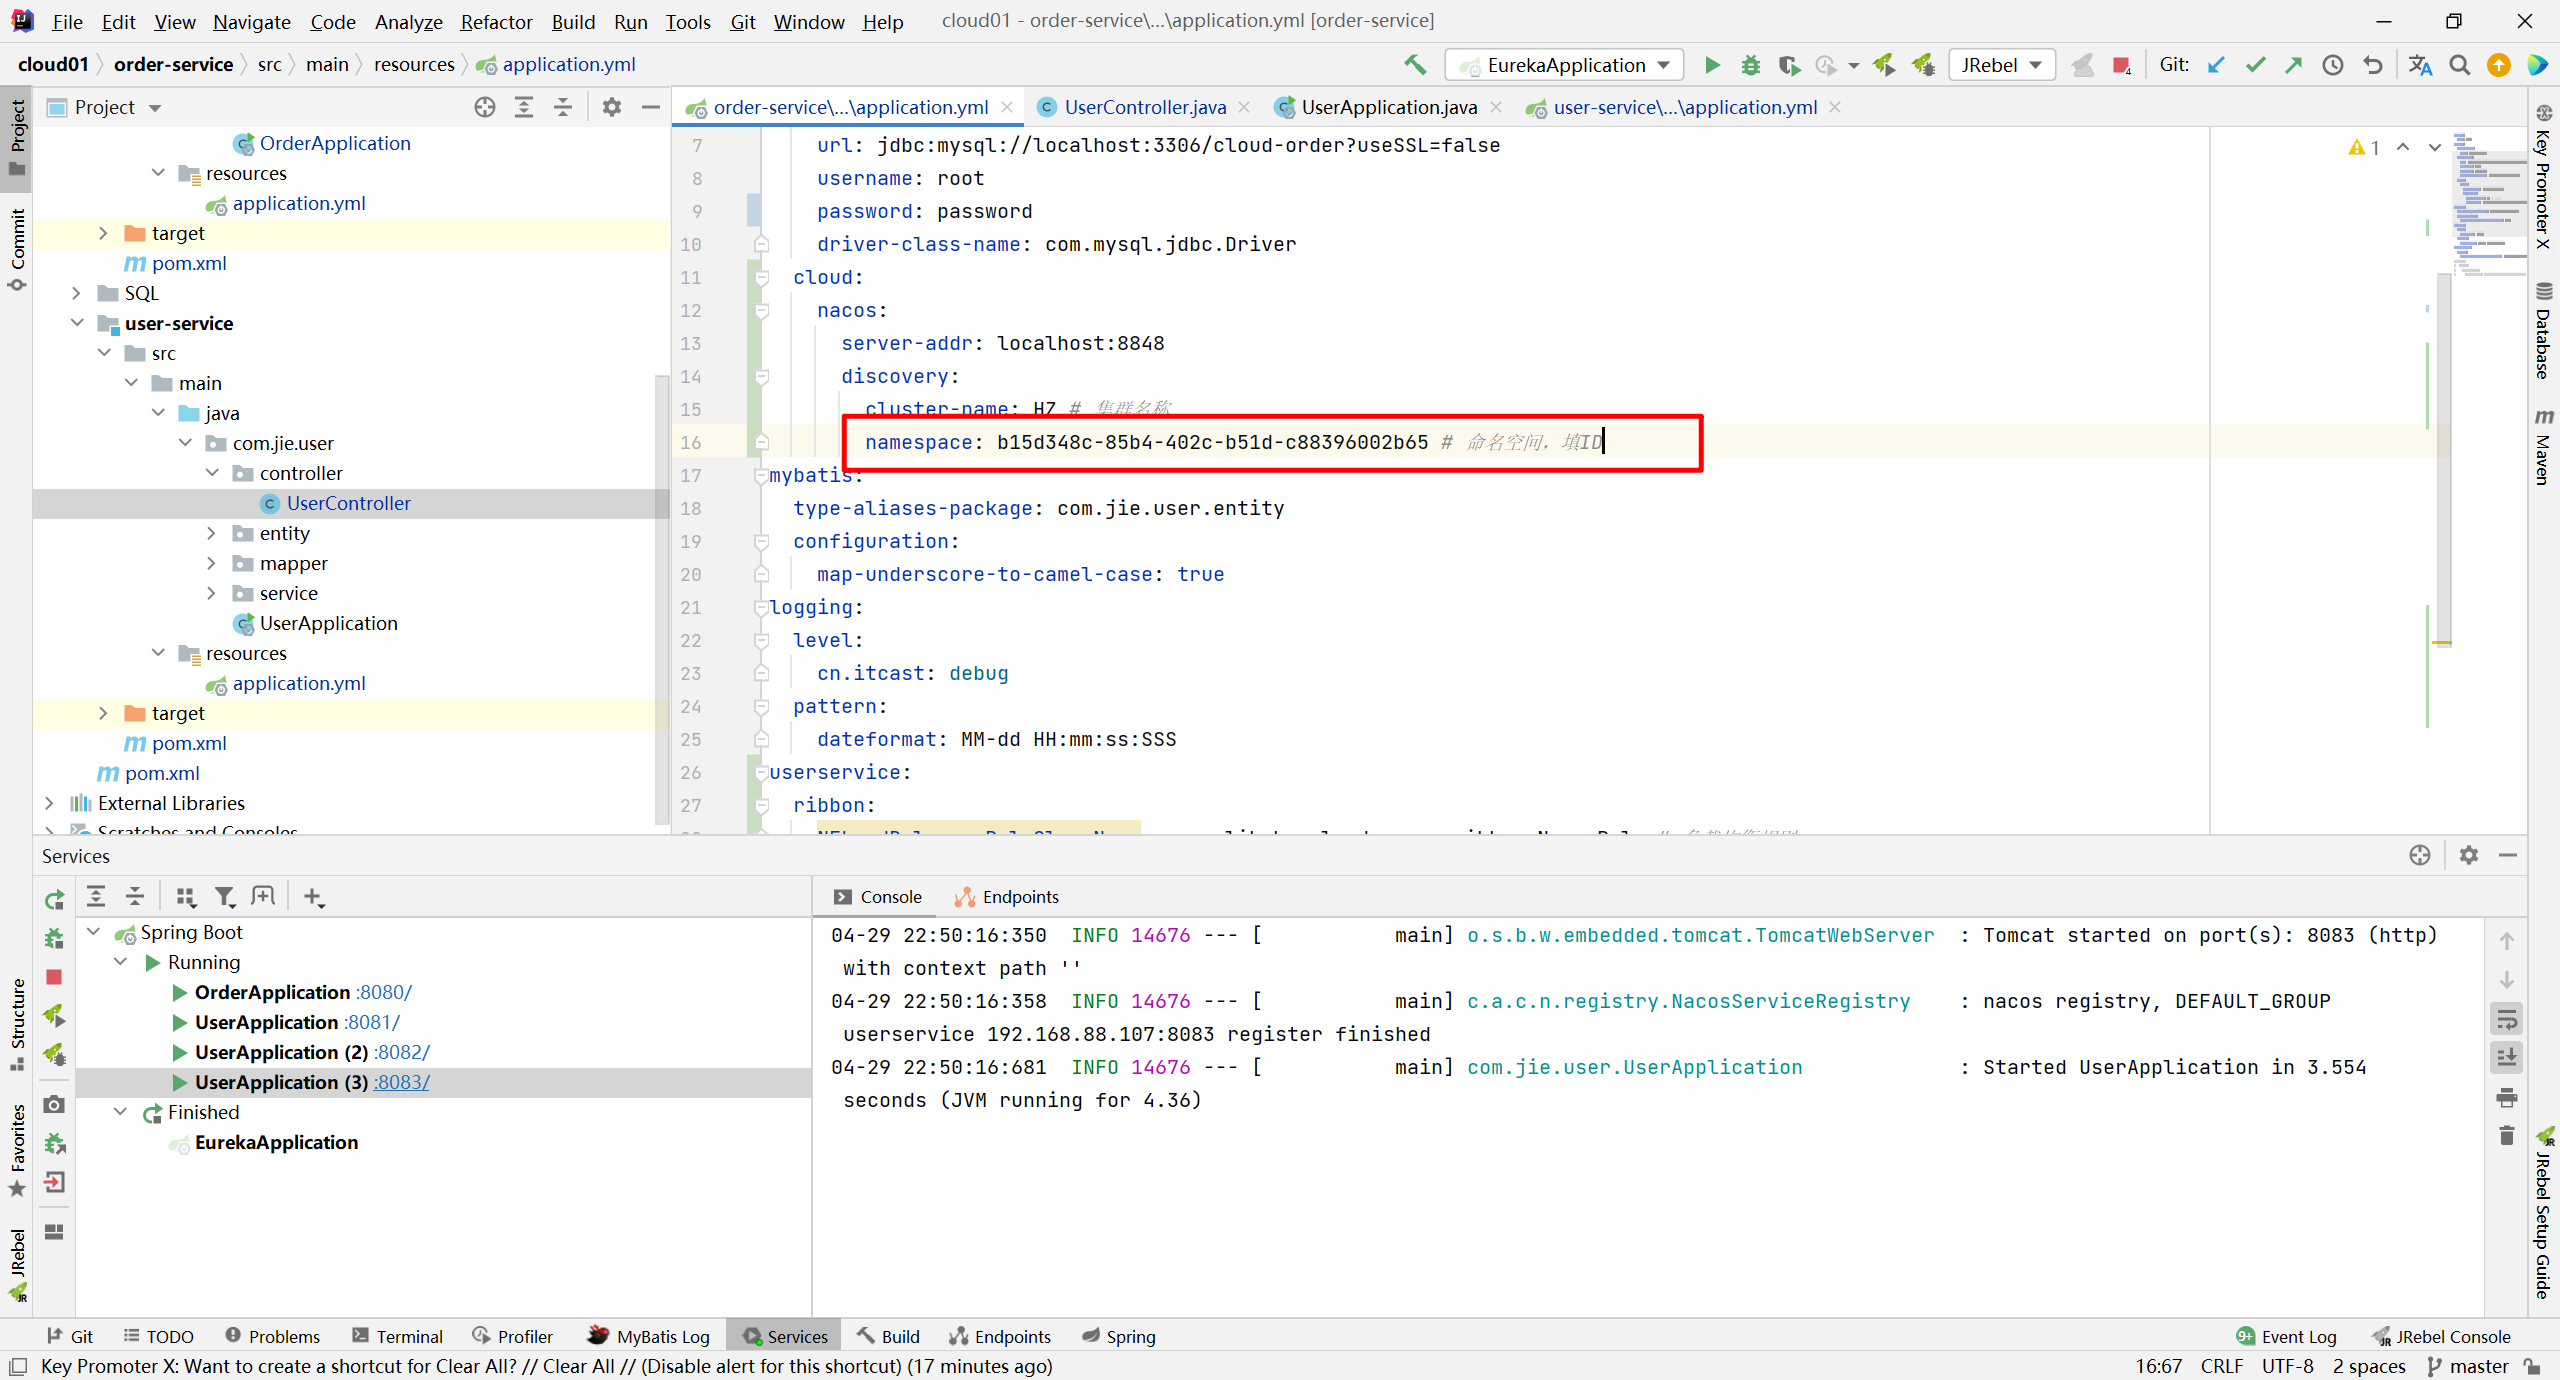Select UserController in the project tree

pos(348,503)
